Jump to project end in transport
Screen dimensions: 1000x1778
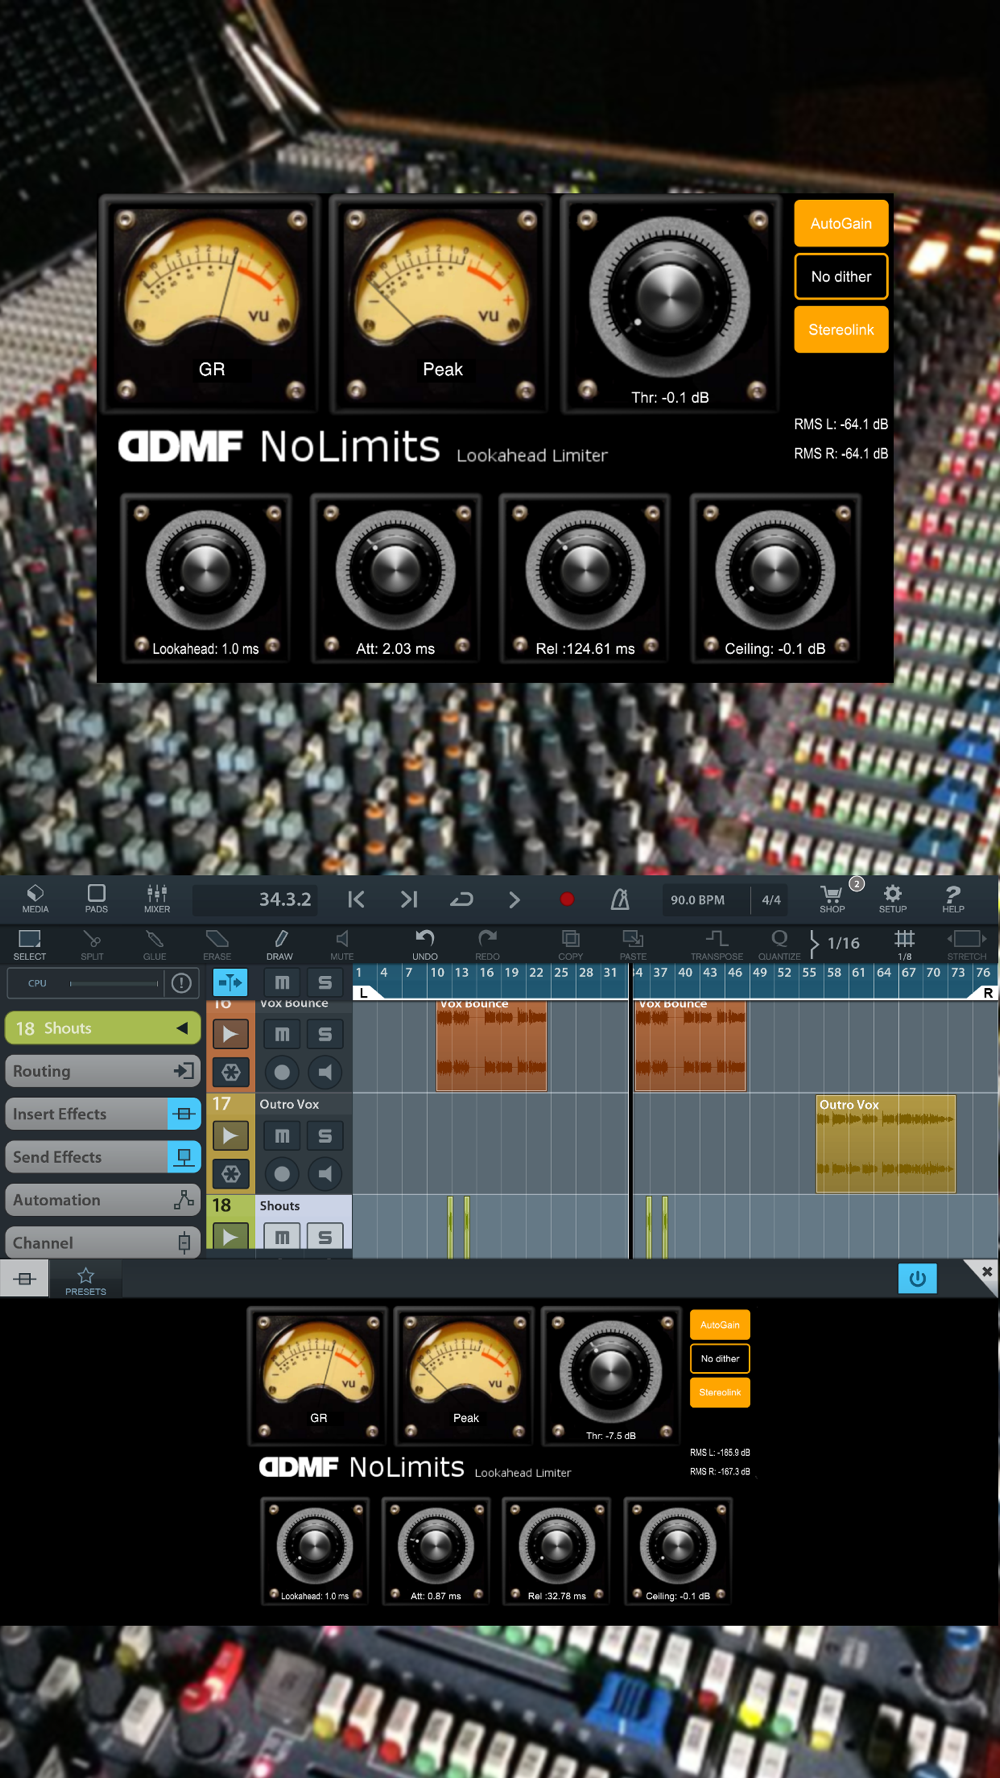[x=409, y=899]
